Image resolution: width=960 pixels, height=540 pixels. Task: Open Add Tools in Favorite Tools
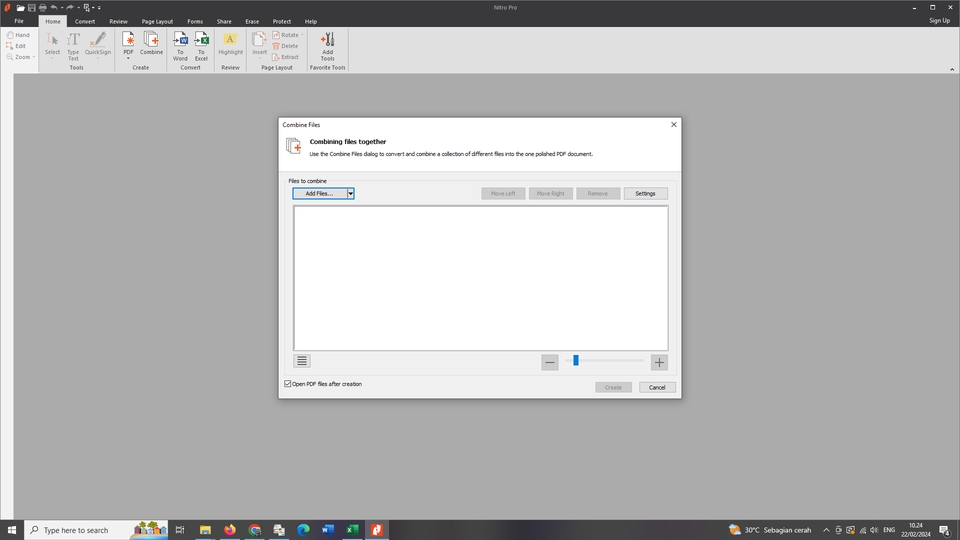(328, 46)
